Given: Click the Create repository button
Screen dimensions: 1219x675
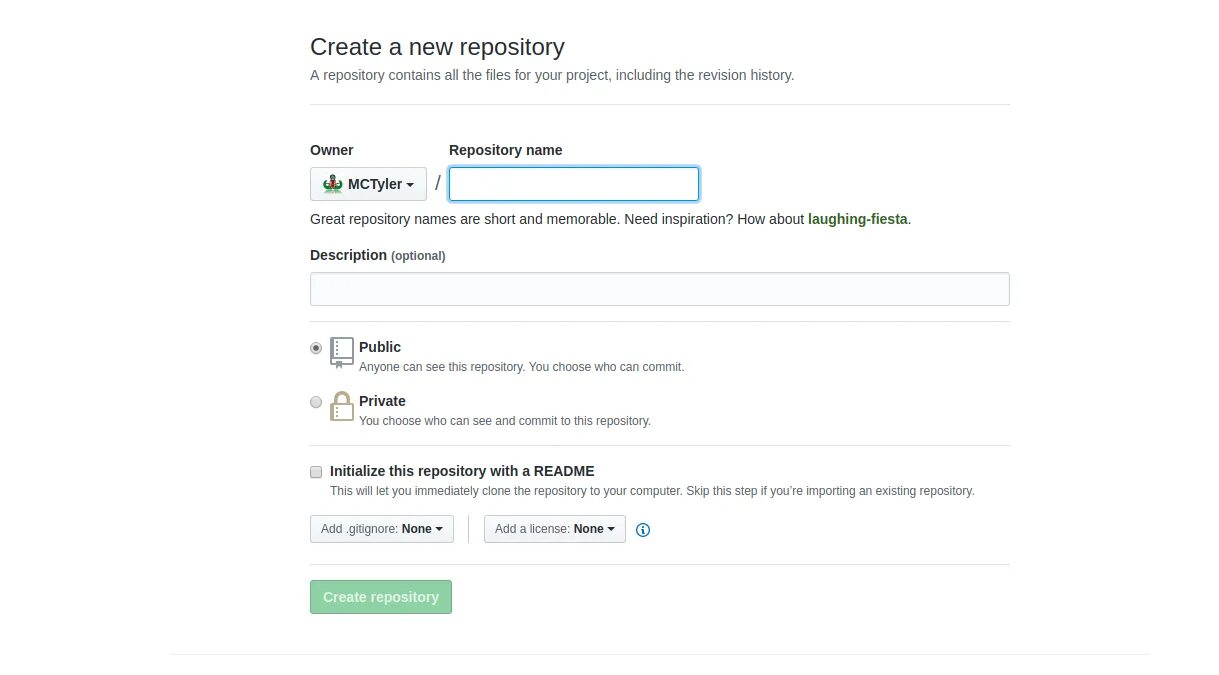Looking at the screenshot, I should point(381,597).
